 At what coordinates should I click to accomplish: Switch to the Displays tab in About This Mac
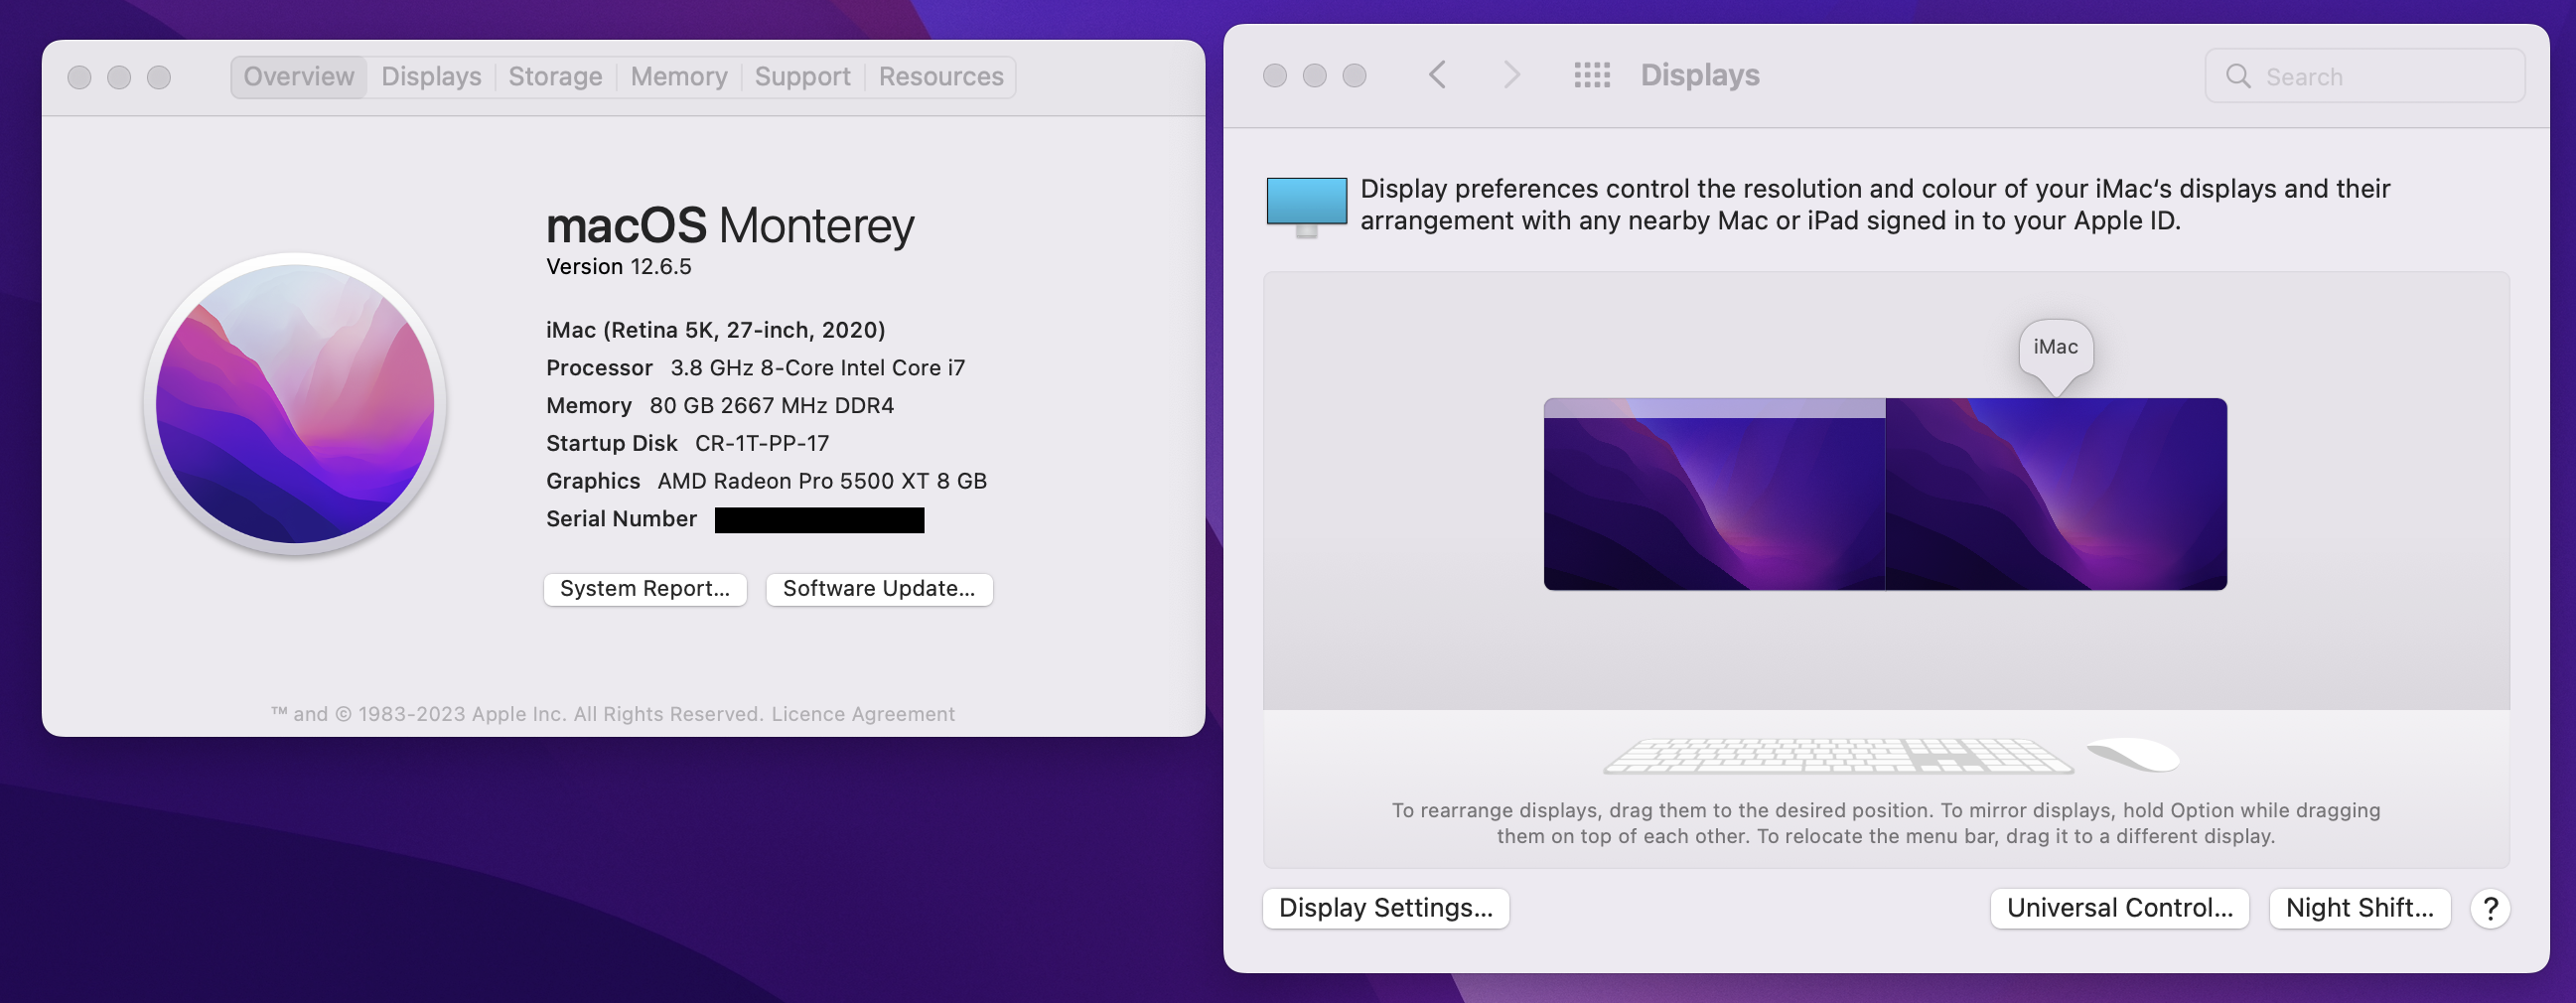click(x=431, y=77)
